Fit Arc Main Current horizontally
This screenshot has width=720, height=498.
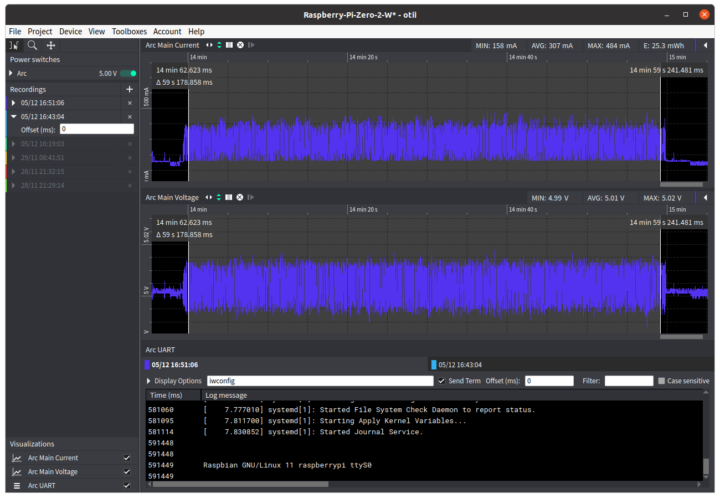pos(209,45)
